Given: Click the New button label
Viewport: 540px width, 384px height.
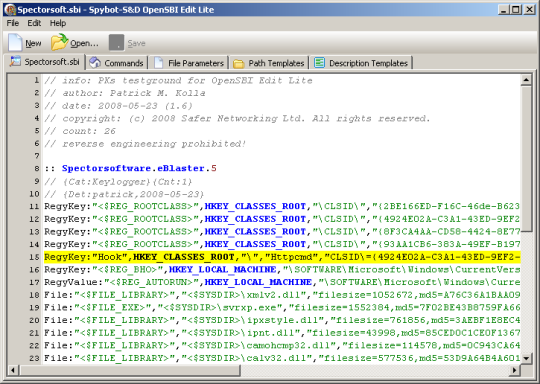Looking at the screenshot, I should pos(33,43).
